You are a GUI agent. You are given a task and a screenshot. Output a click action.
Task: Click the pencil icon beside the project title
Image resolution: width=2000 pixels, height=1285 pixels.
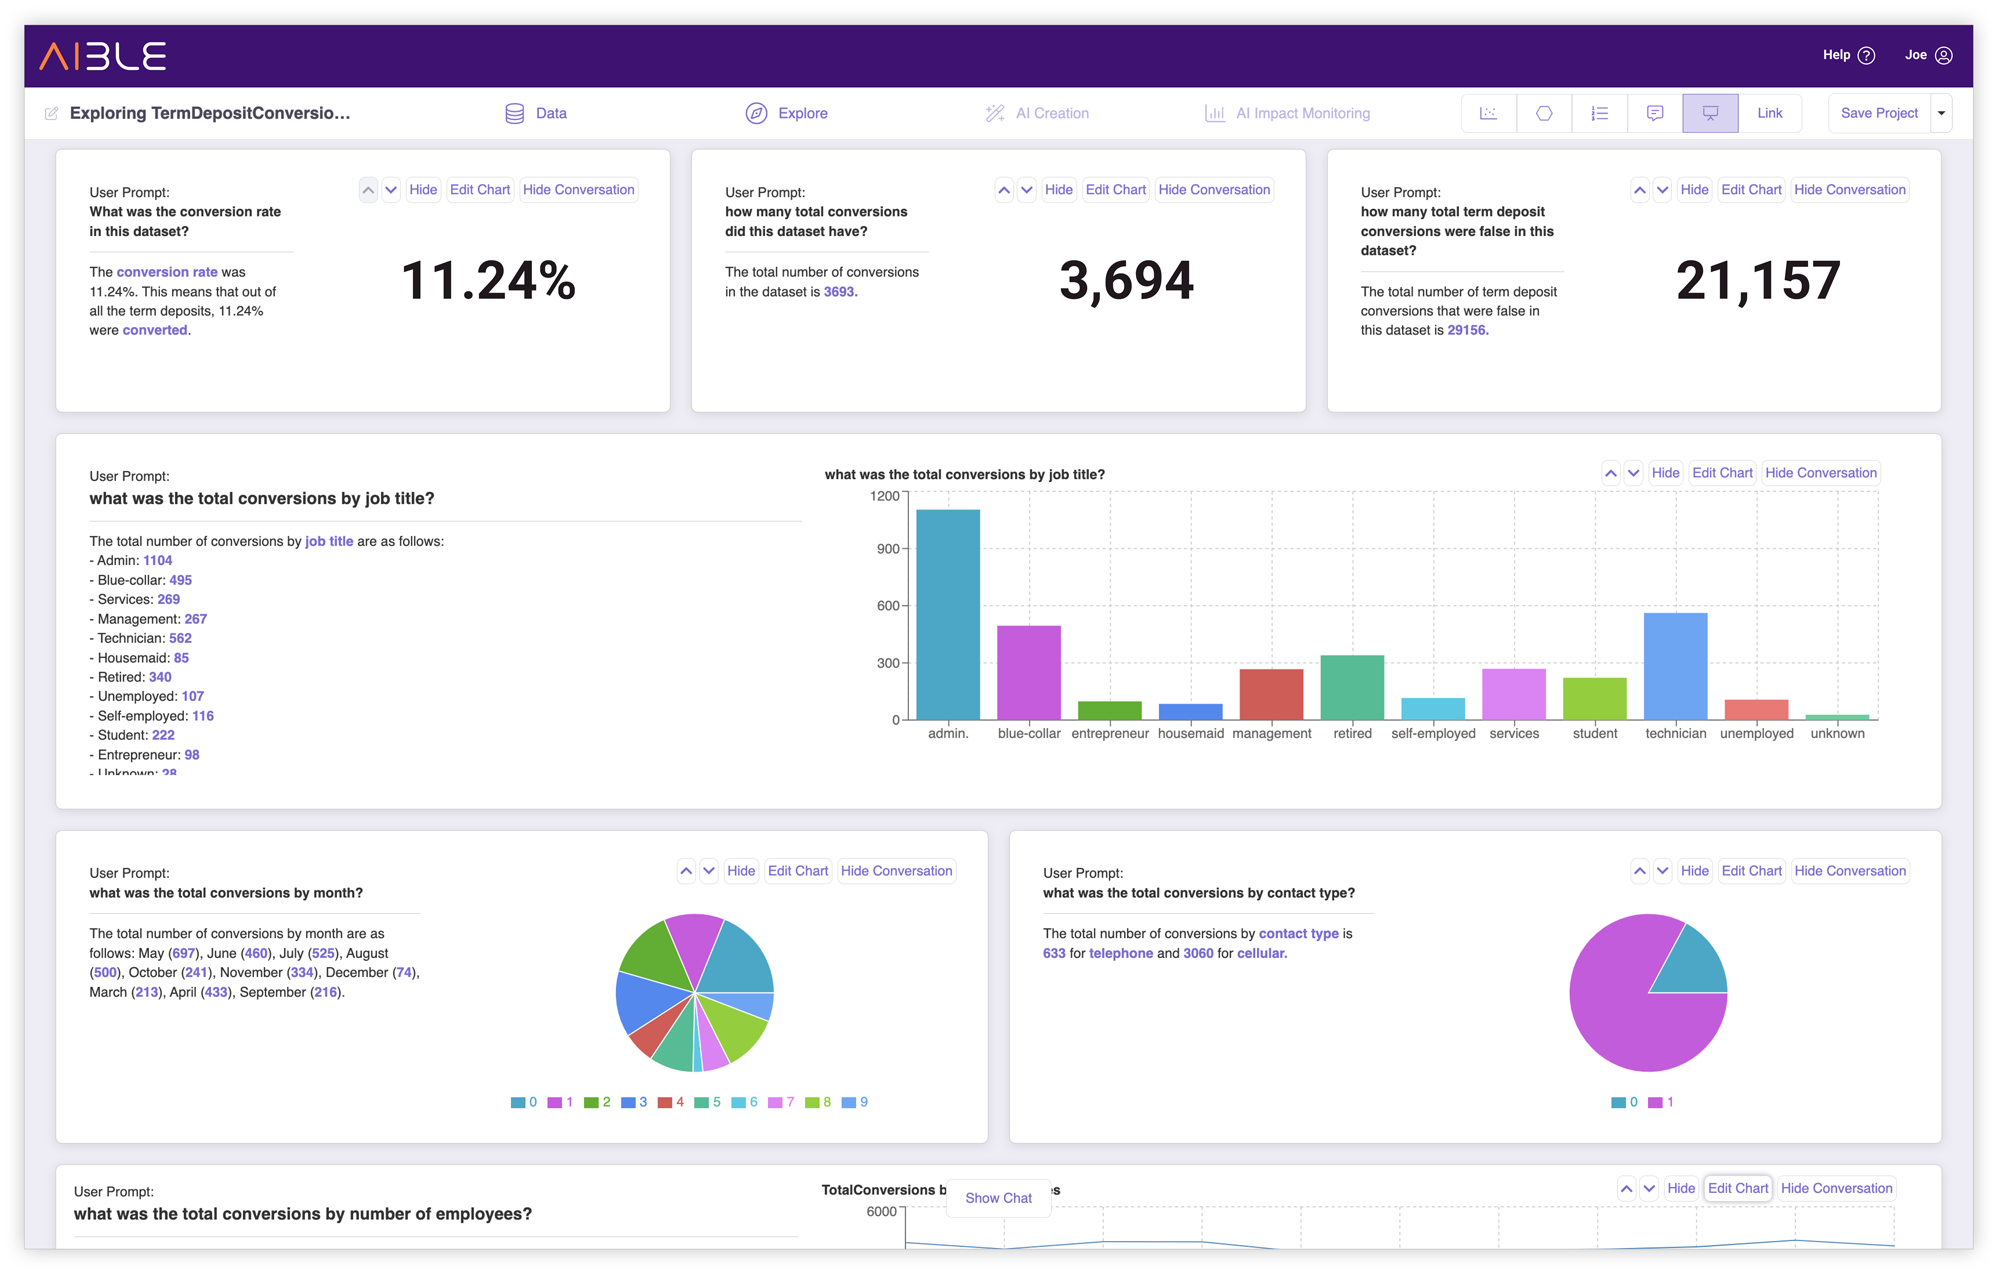[x=51, y=113]
